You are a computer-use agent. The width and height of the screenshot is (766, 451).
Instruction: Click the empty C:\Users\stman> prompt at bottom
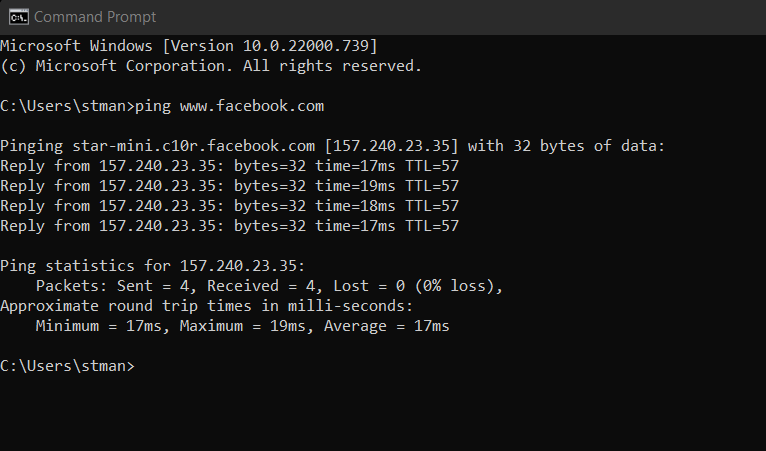click(66, 366)
